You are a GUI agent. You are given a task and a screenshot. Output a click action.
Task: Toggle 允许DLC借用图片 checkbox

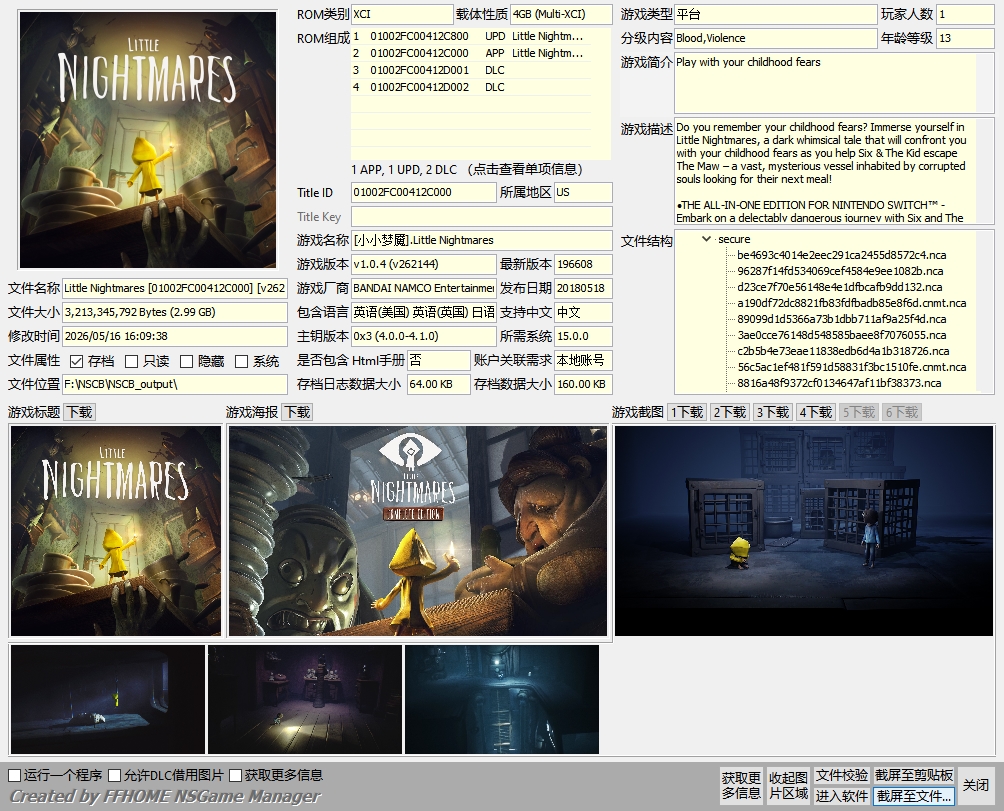pyautogui.click(x=115, y=775)
